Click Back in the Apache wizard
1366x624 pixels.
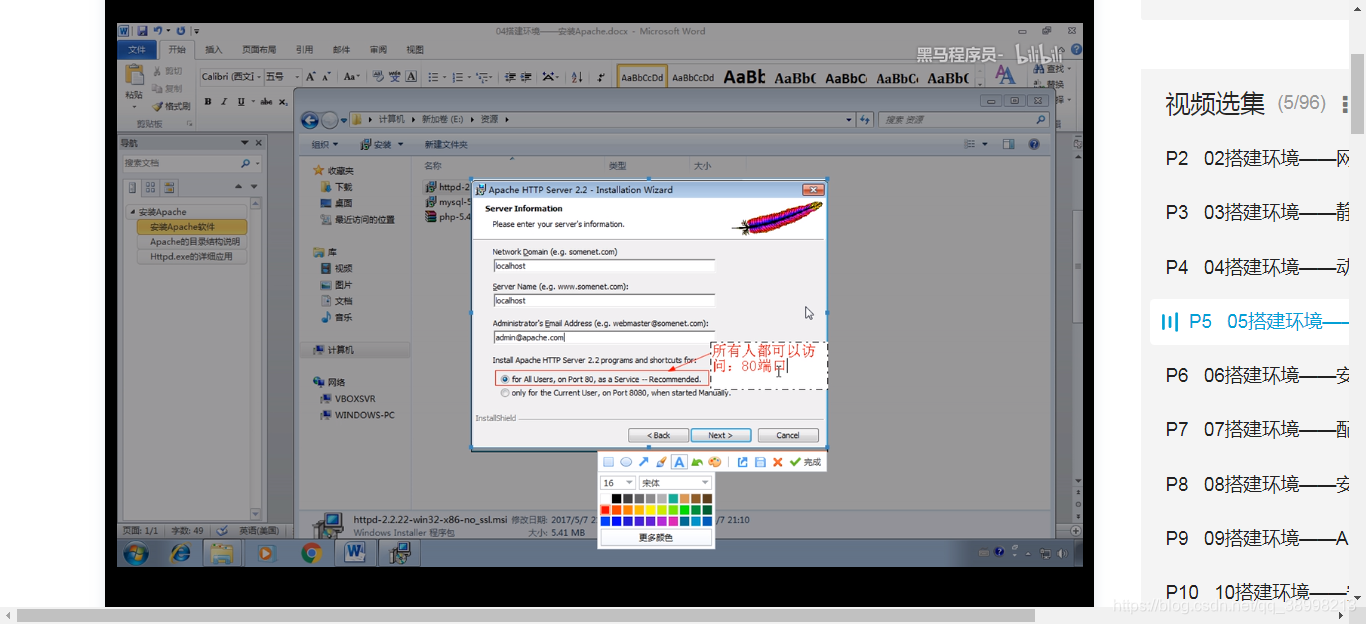tap(658, 435)
